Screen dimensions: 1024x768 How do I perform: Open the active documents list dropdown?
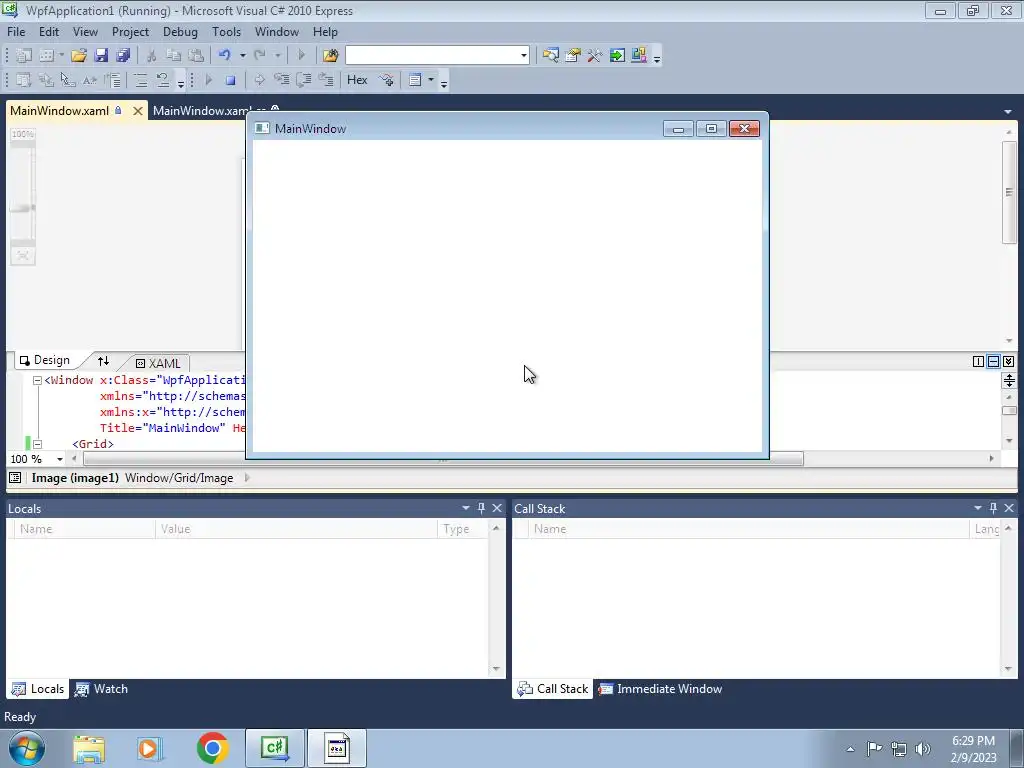tap(1008, 112)
